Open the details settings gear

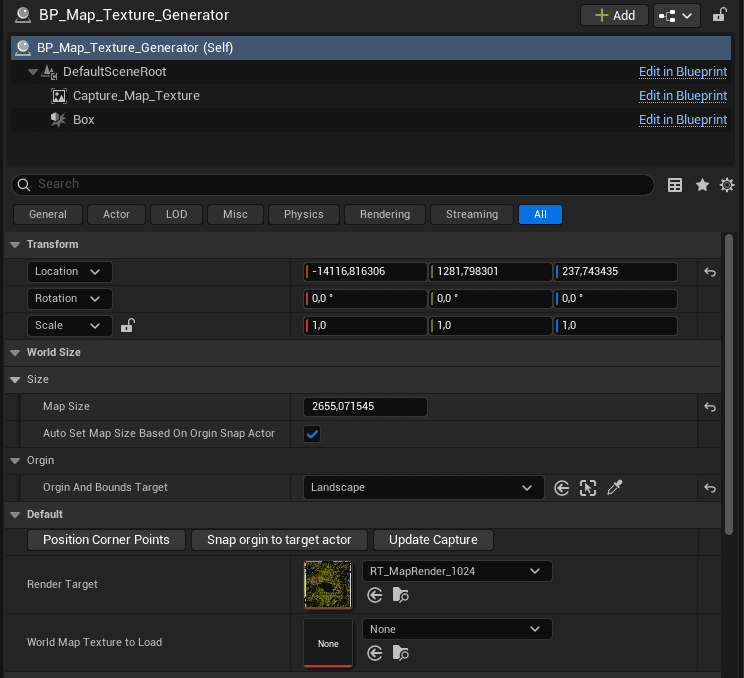coord(727,185)
